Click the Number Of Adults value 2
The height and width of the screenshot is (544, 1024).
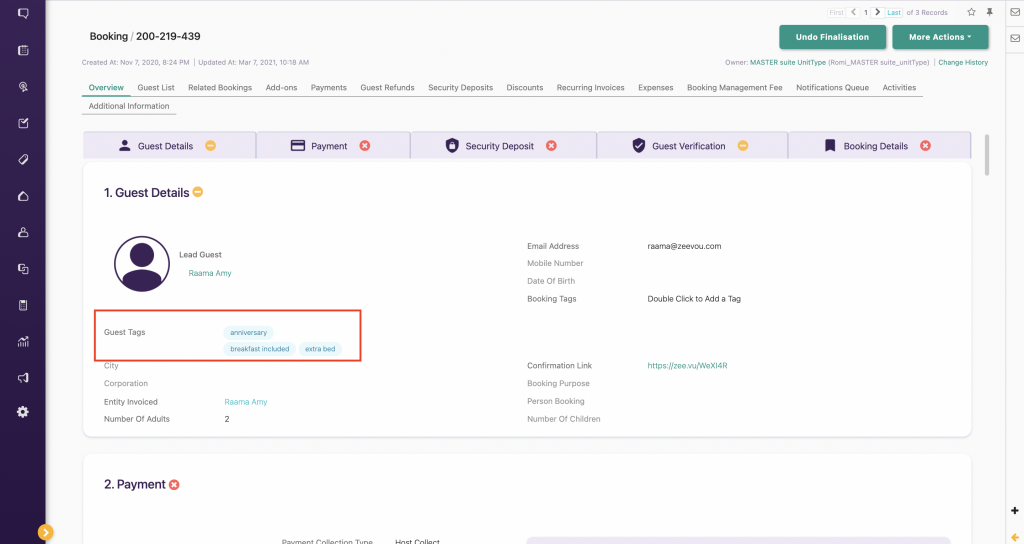point(227,419)
